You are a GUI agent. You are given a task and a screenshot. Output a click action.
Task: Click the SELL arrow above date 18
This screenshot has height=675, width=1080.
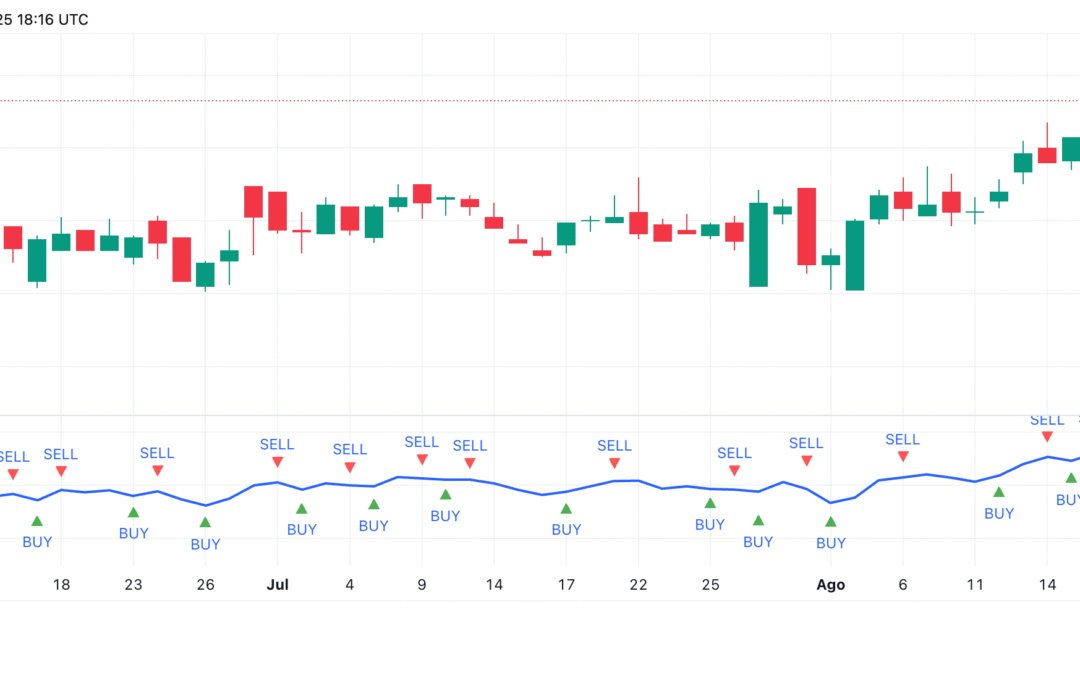click(61, 471)
